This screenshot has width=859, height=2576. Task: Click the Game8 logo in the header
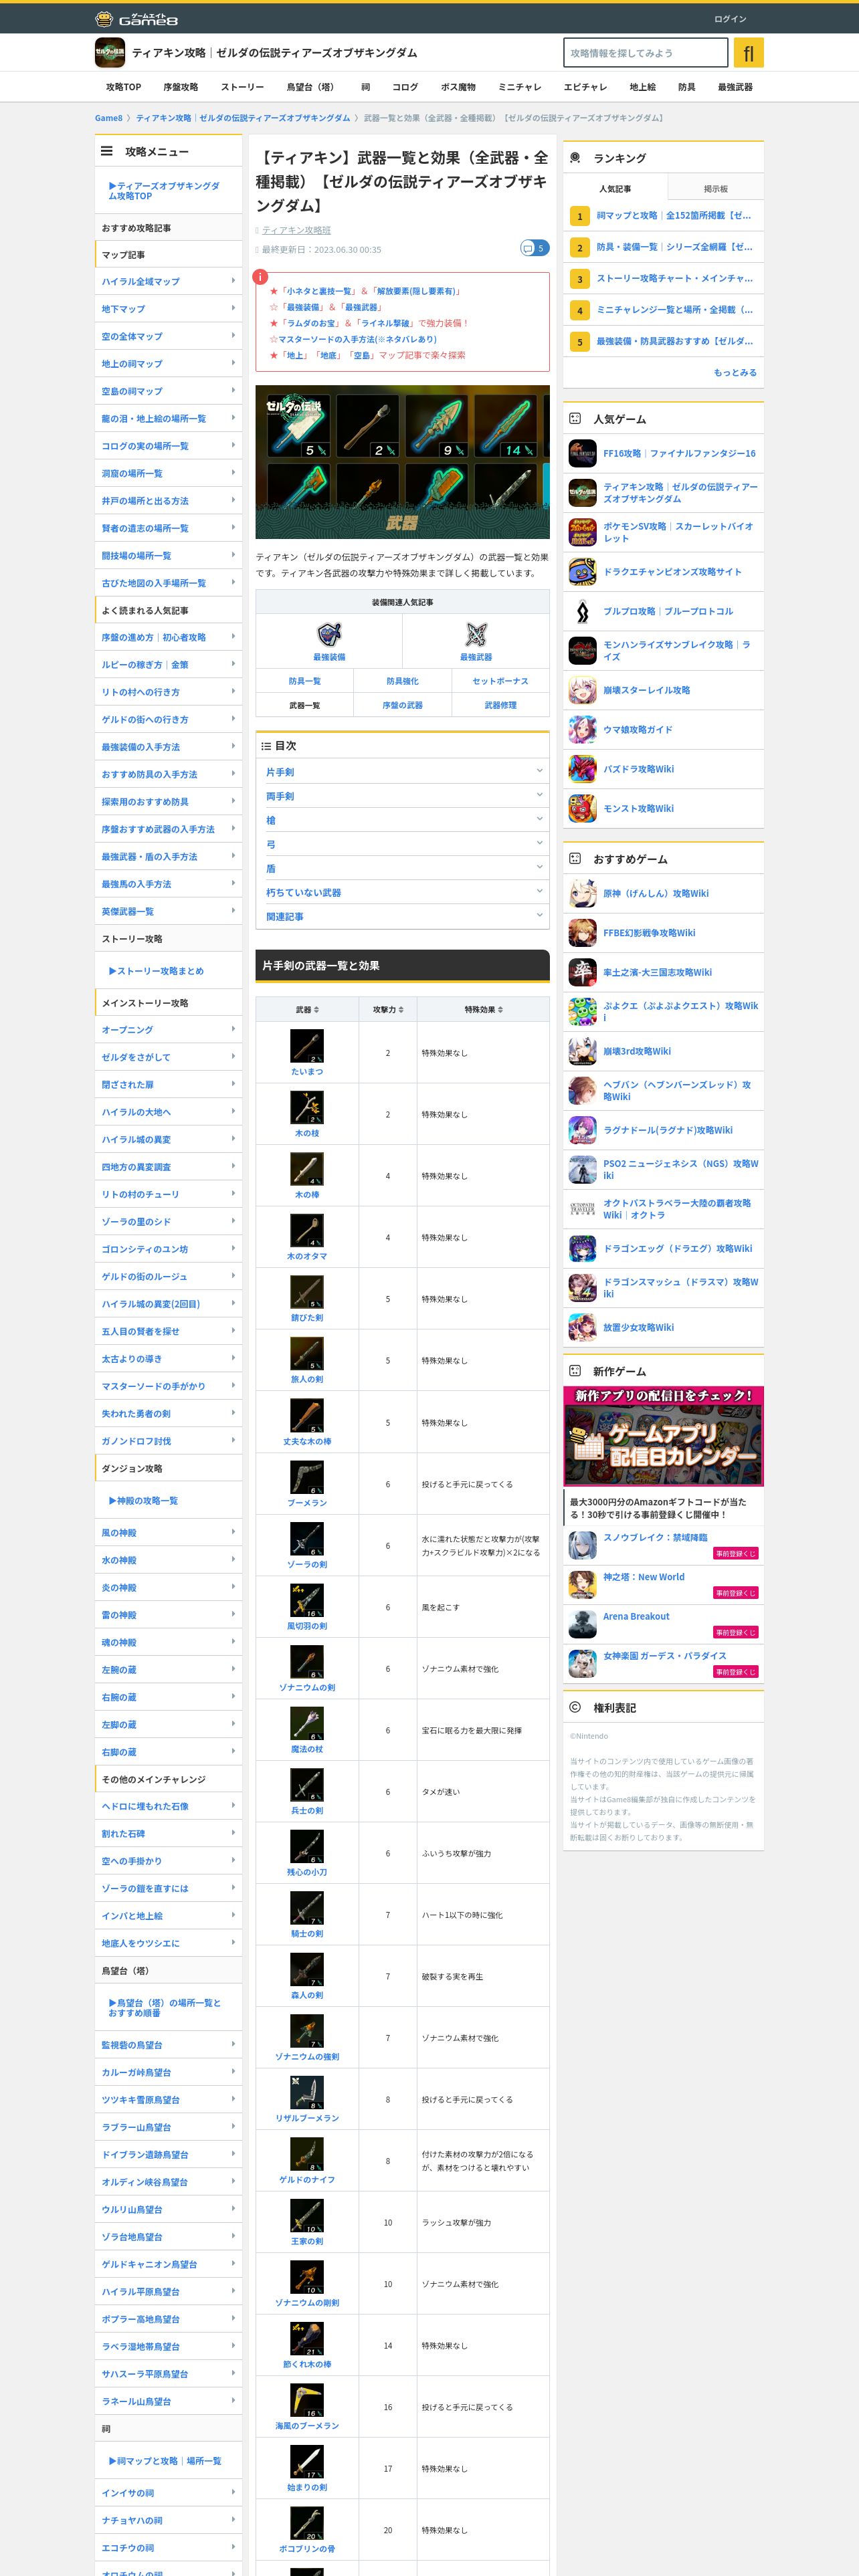(136, 18)
